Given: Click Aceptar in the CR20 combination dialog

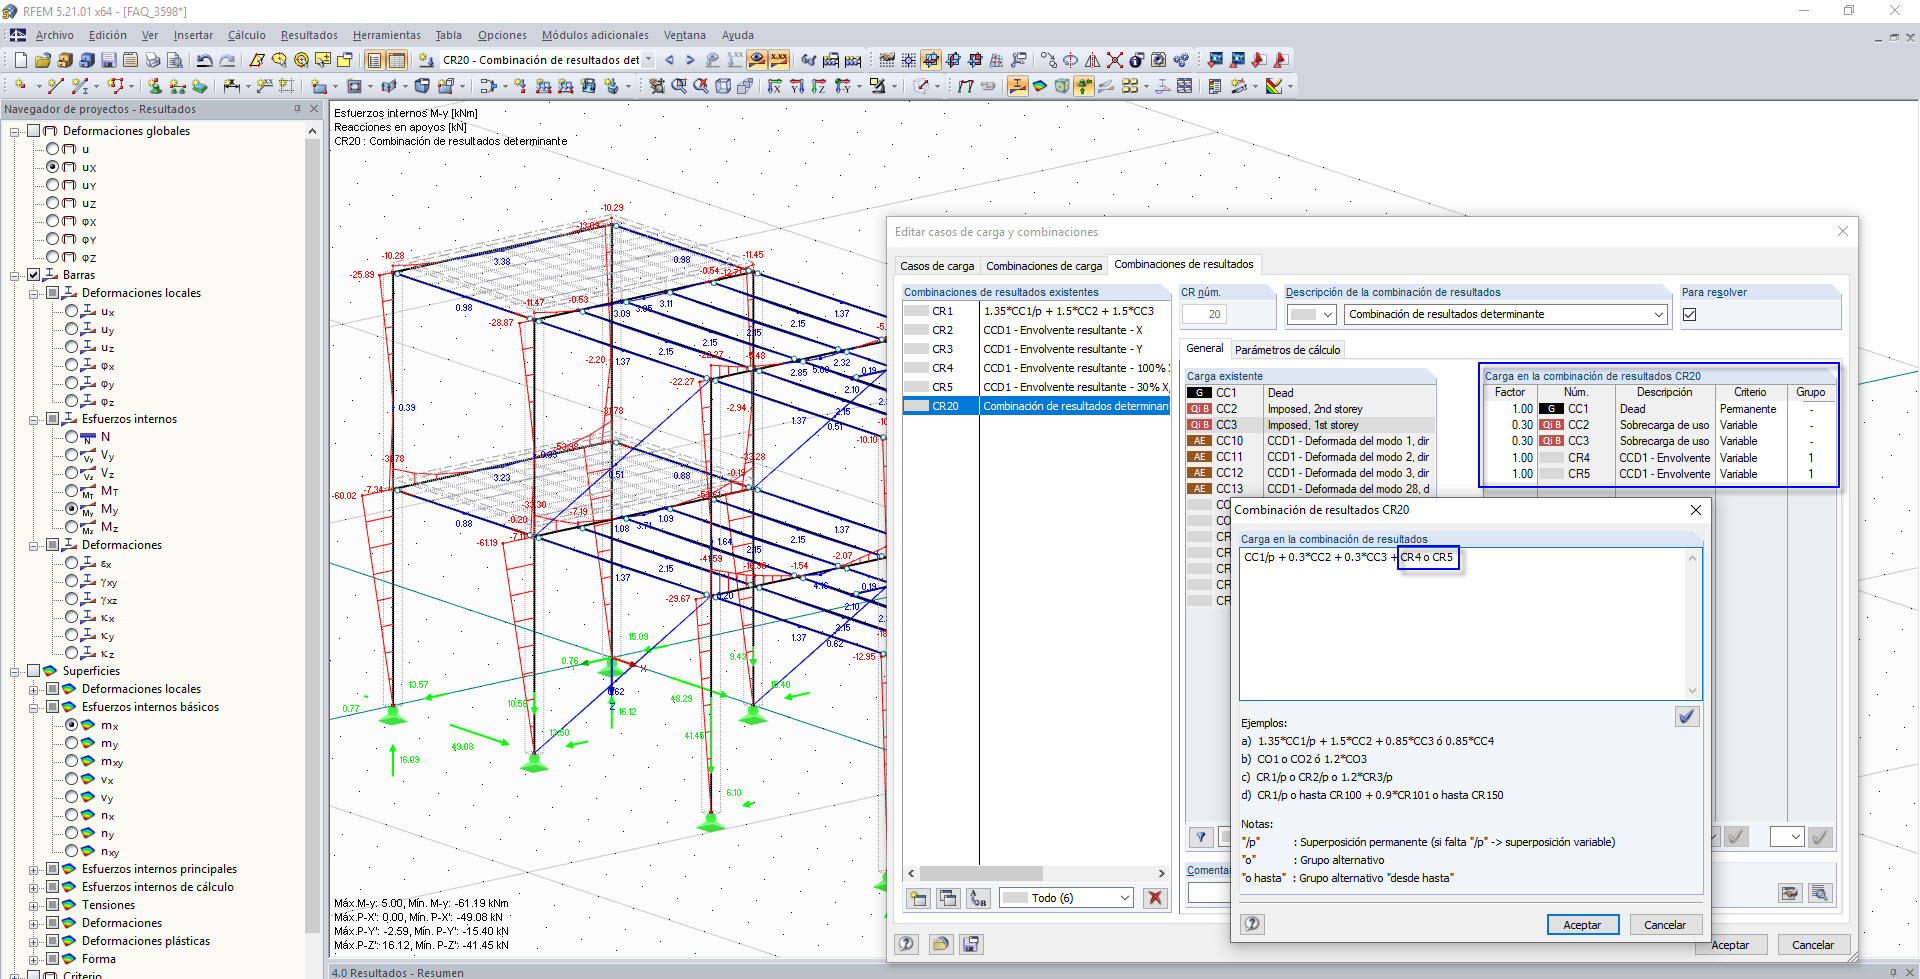Looking at the screenshot, I should pos(1581,925).
